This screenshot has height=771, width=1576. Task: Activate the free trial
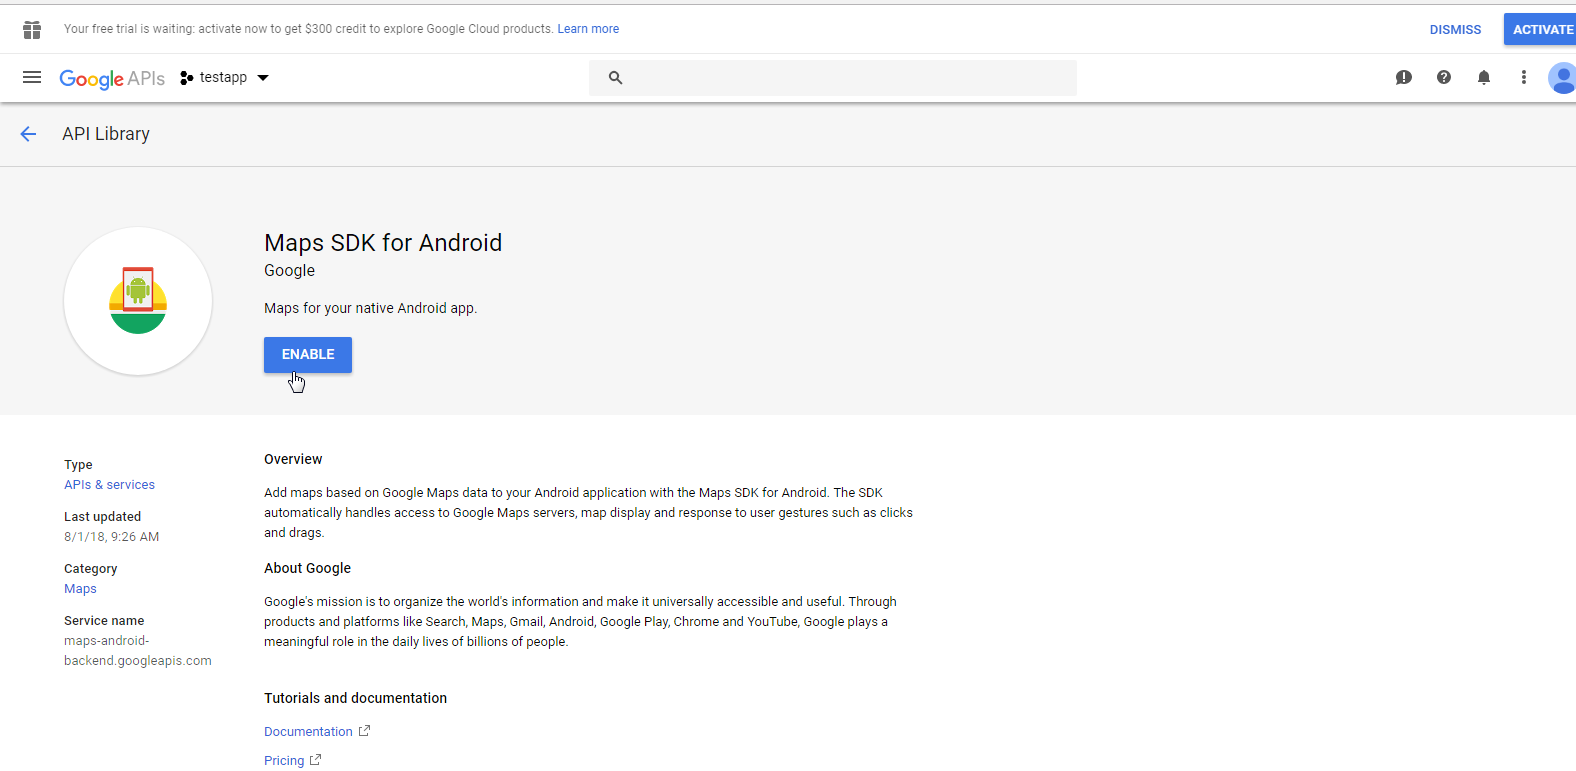click(x=1541, y=29)
